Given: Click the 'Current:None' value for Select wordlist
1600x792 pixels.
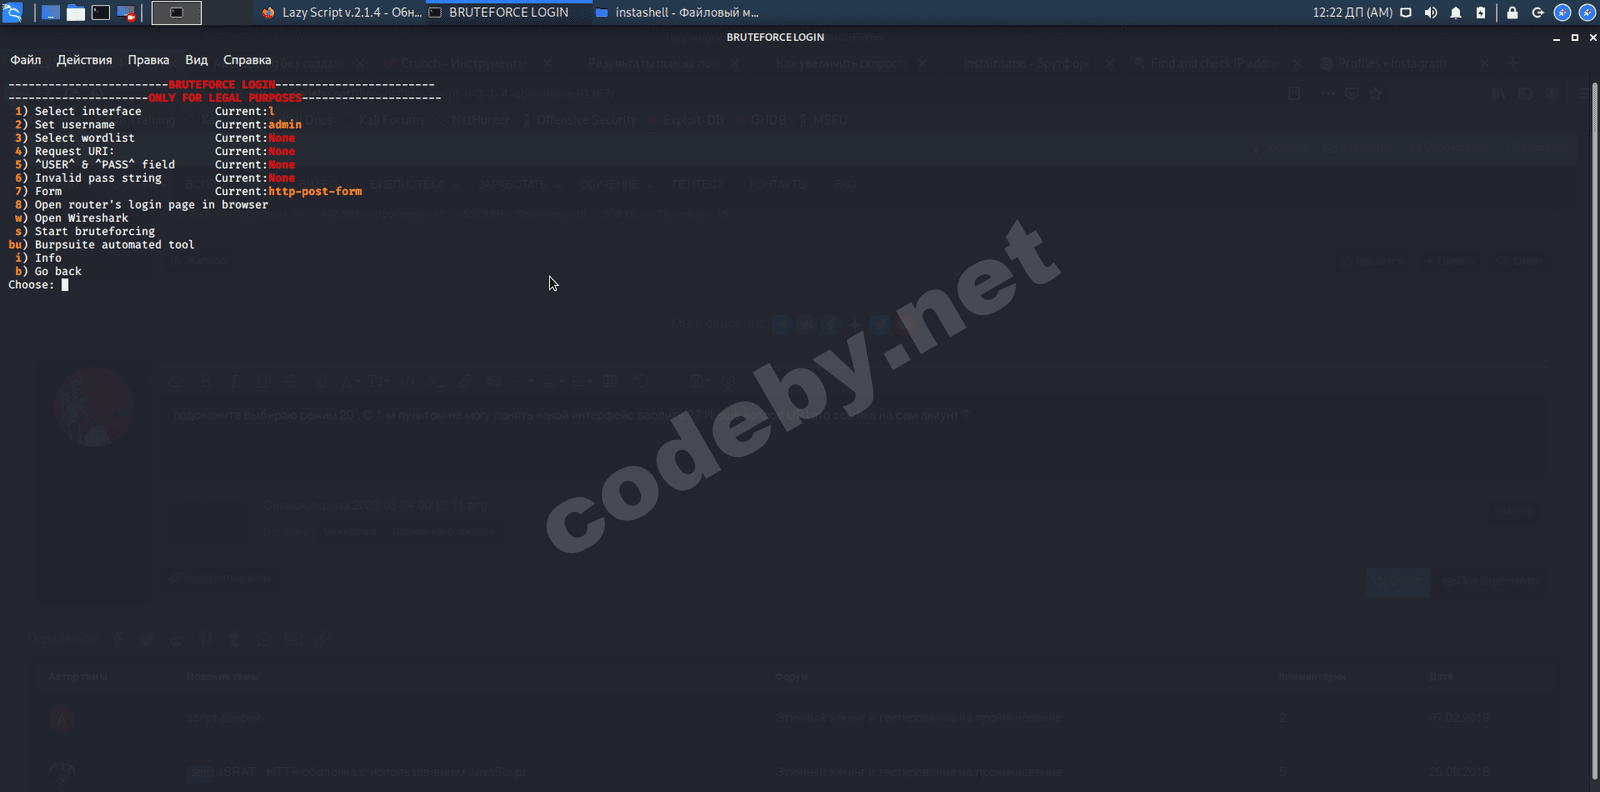Looking at the screenshot, I should coord(255,138).
